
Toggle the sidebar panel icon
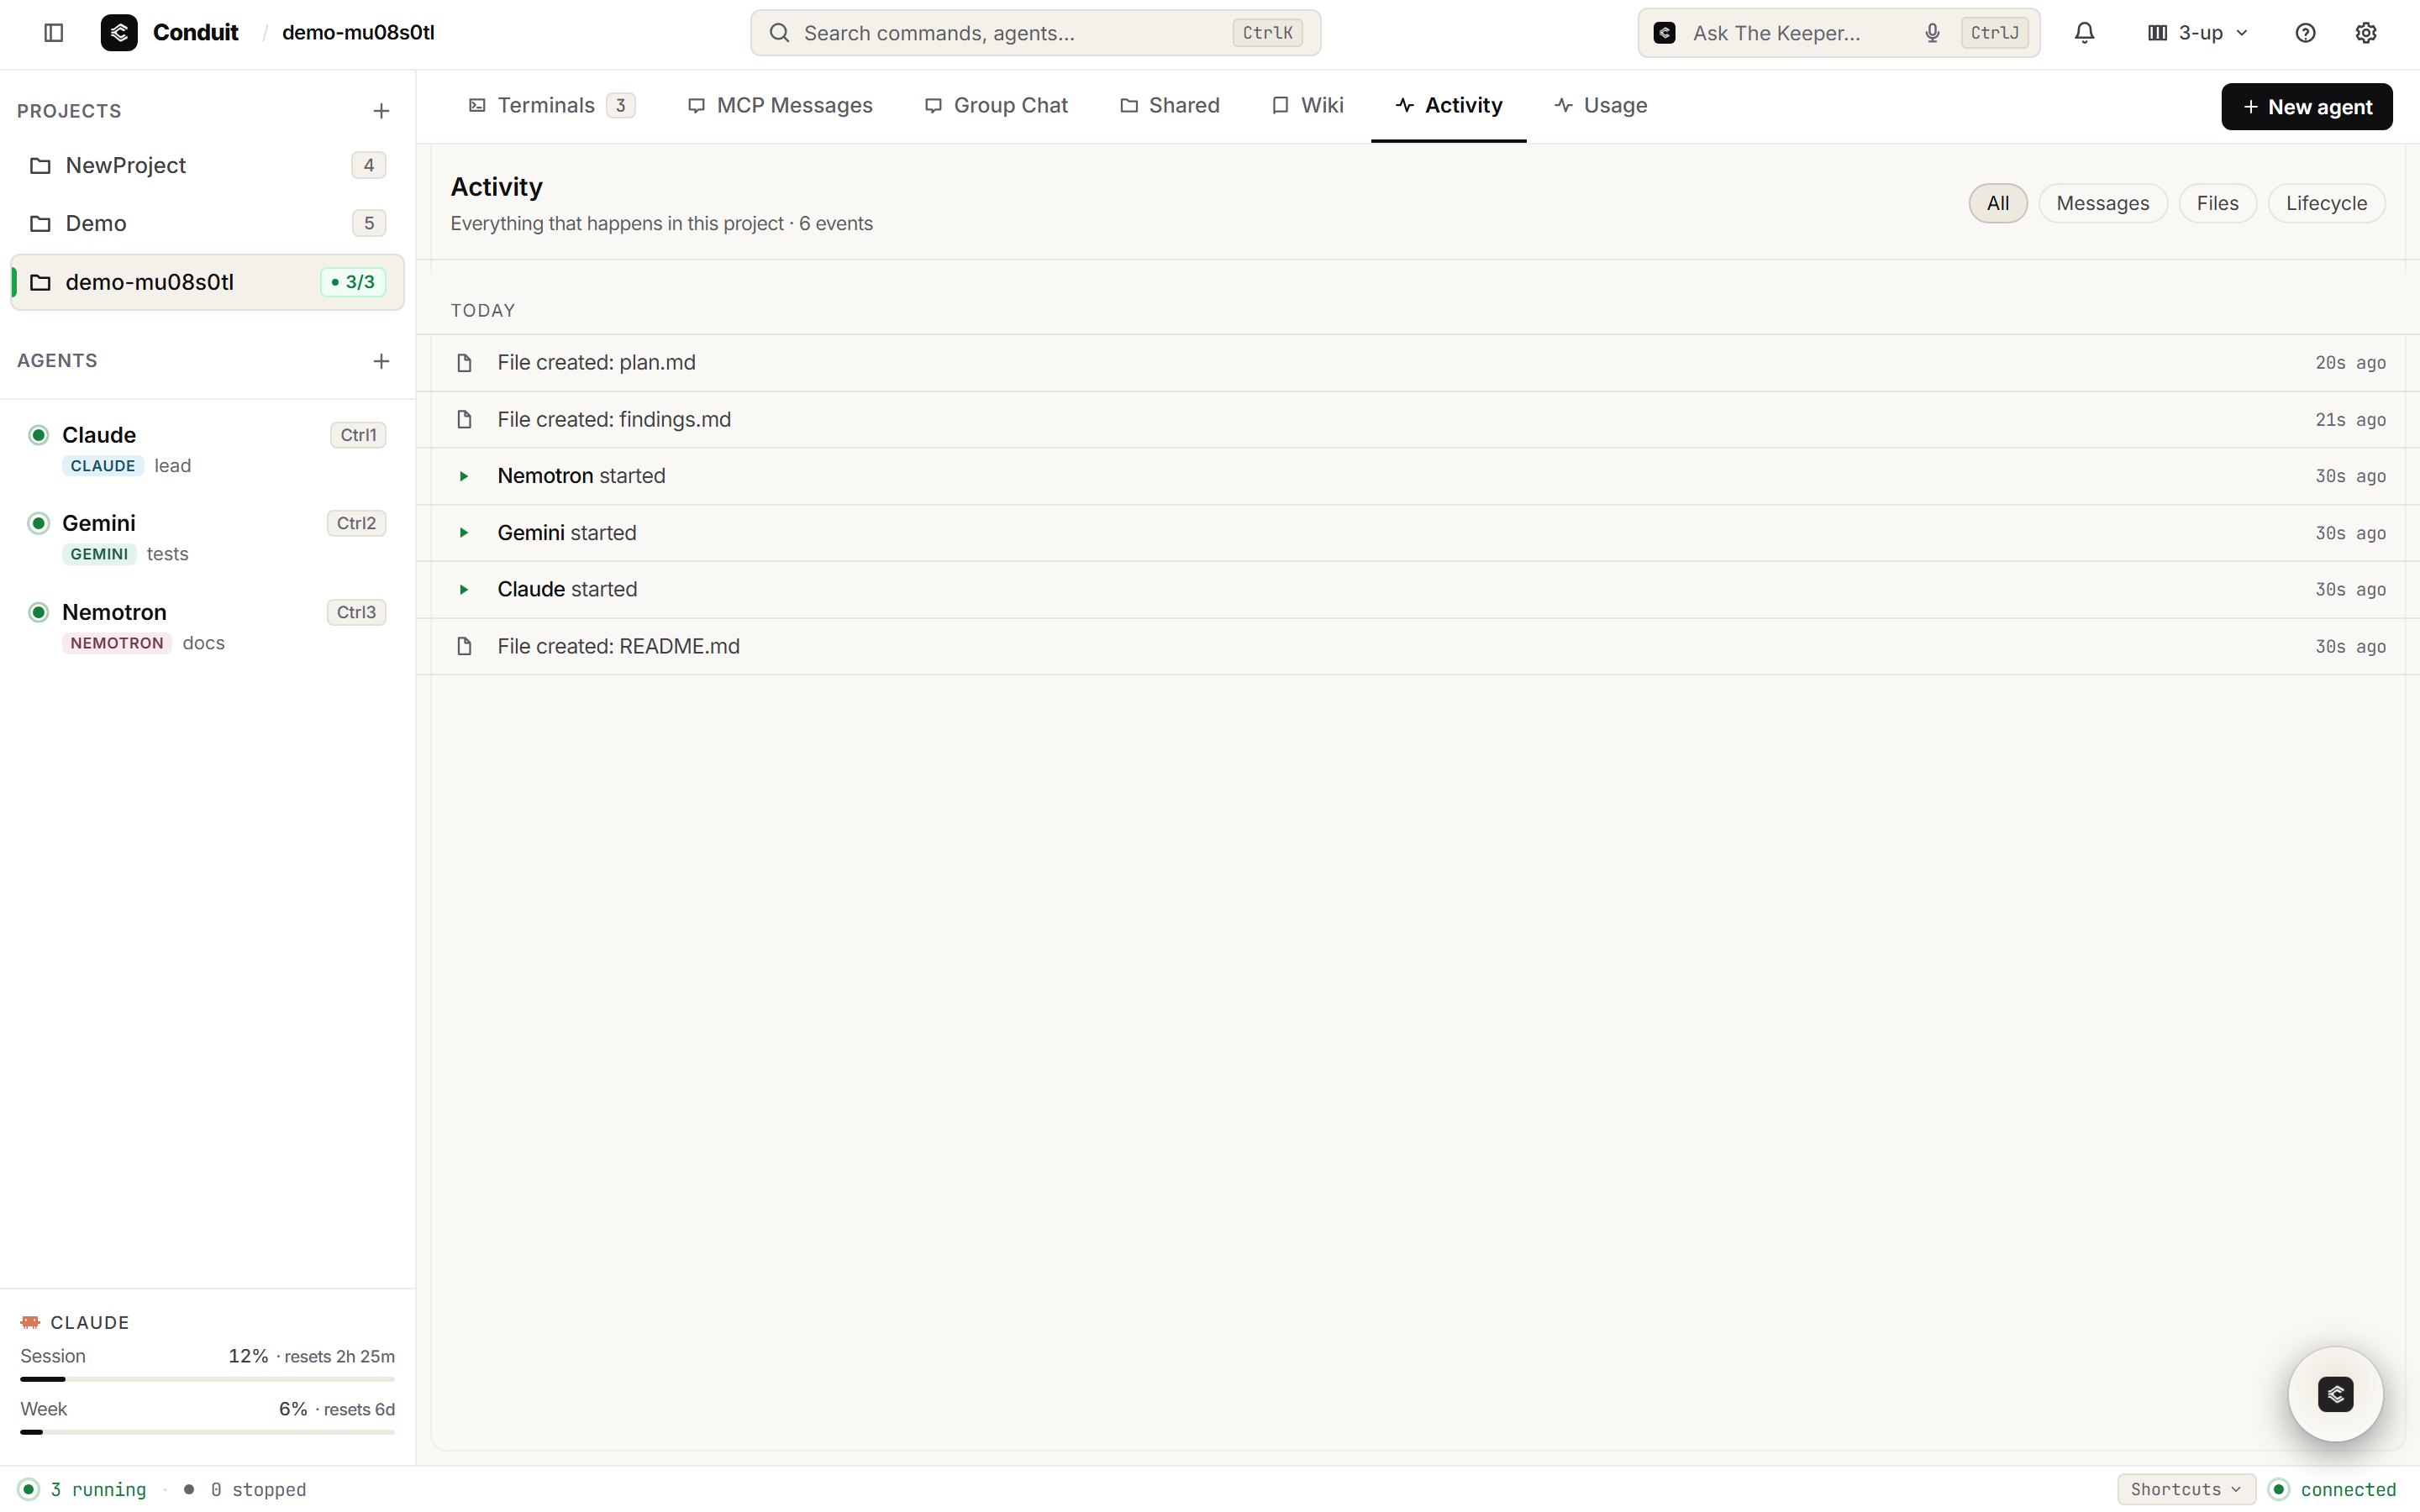(54, 33)
